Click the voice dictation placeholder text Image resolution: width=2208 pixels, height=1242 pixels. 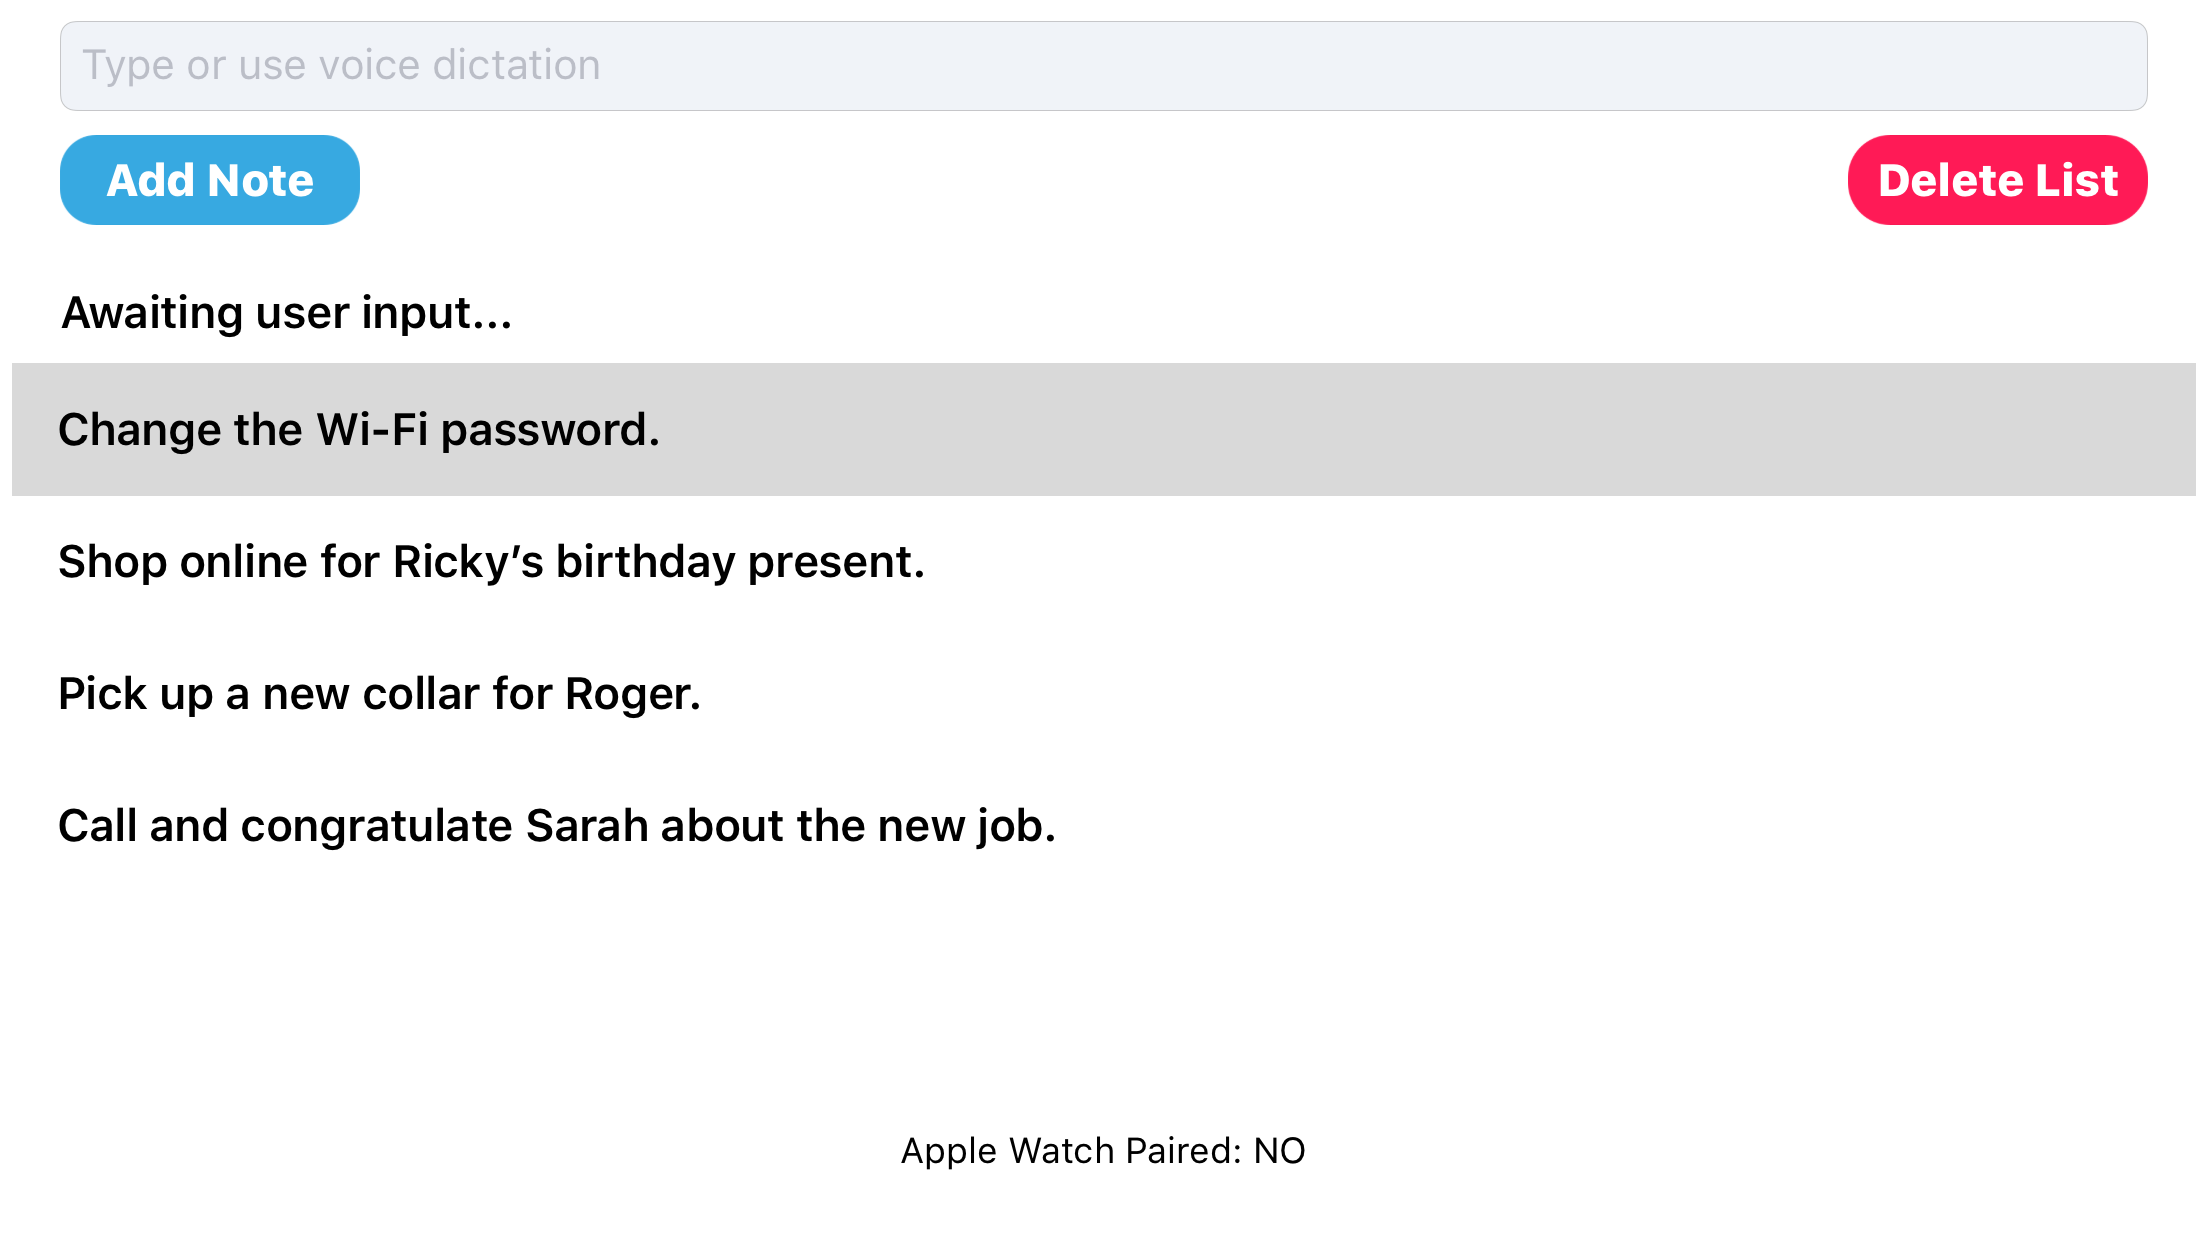[341, 66]
